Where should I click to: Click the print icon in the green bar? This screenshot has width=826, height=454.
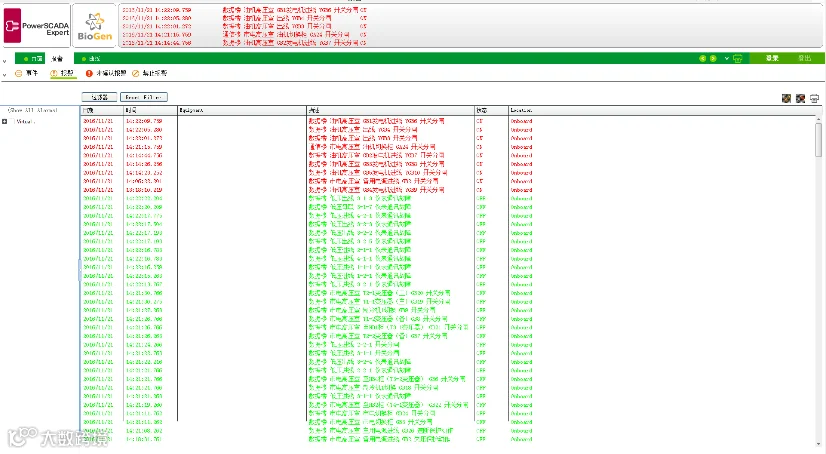click(738, 58)
